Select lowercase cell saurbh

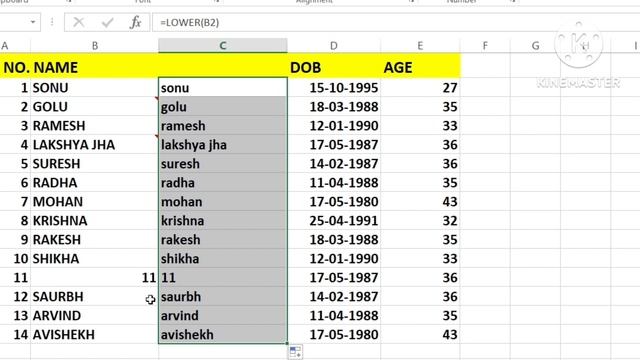coord(223,296)
